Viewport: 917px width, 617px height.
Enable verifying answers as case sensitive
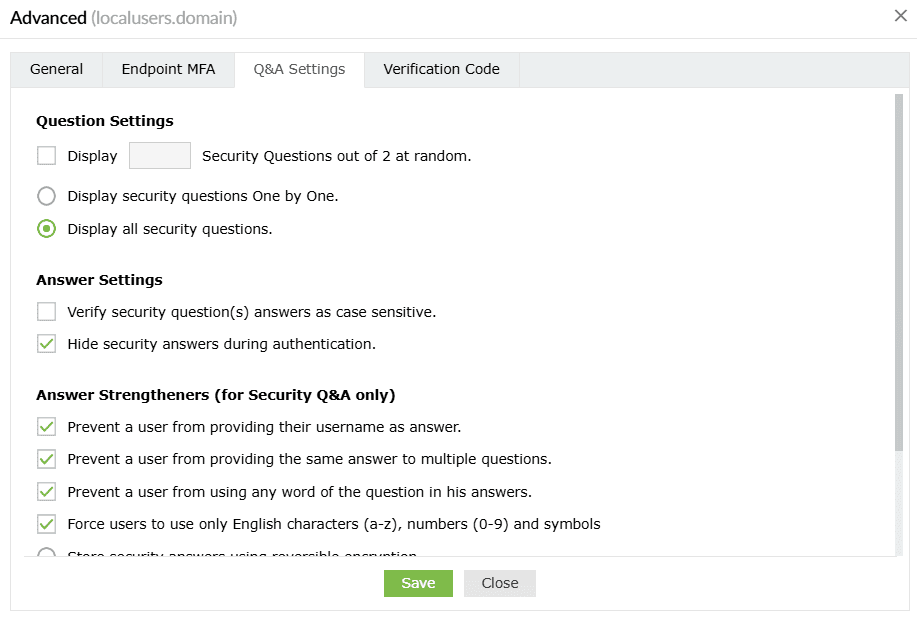[46, 311]
